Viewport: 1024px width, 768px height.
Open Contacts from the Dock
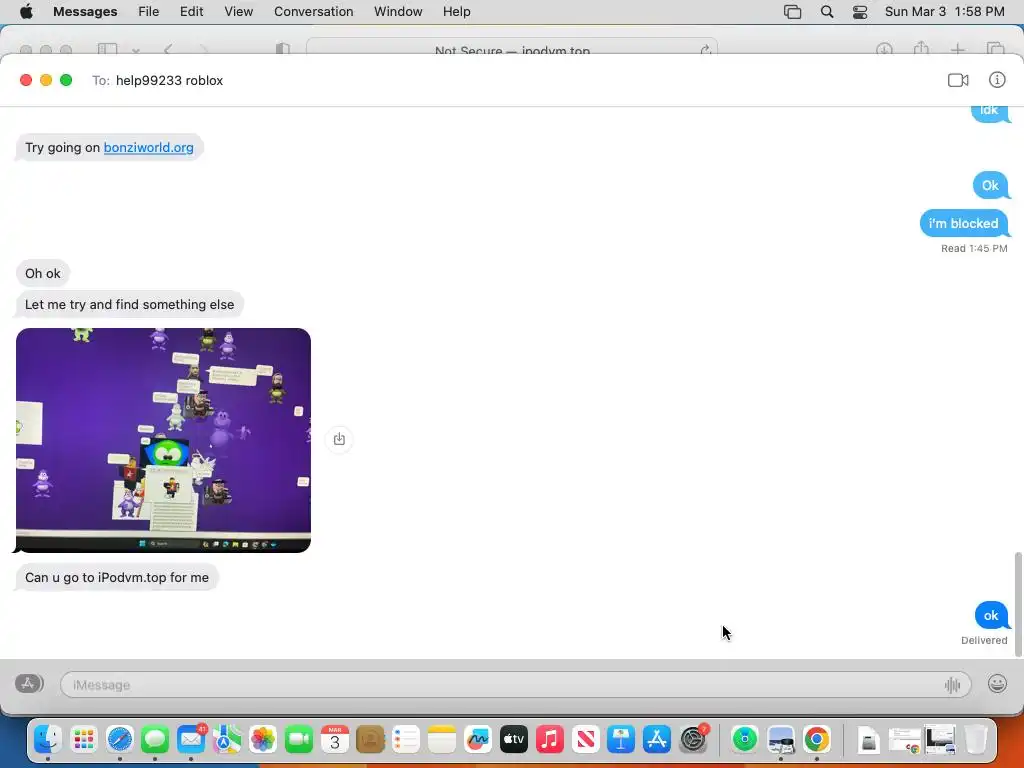(x=370, y=739)
